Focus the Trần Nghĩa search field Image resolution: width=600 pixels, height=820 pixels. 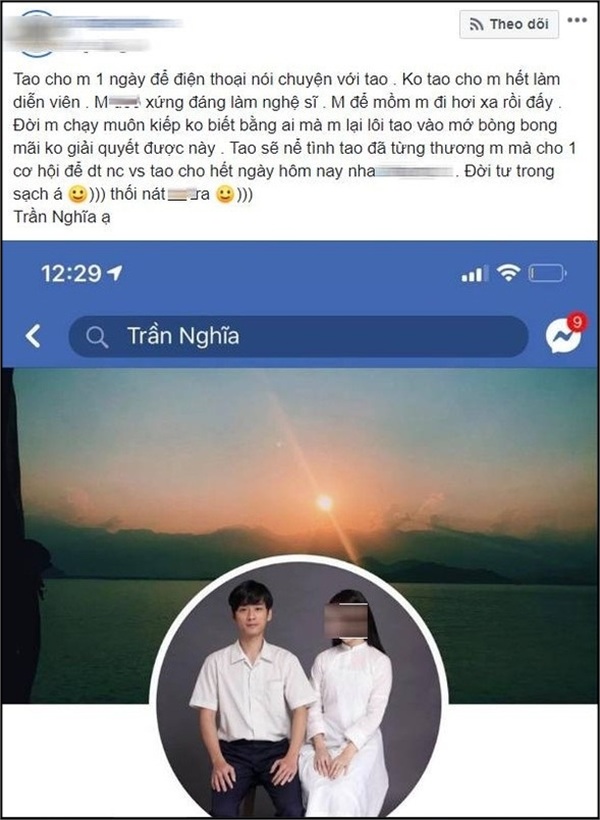(298, 336)
